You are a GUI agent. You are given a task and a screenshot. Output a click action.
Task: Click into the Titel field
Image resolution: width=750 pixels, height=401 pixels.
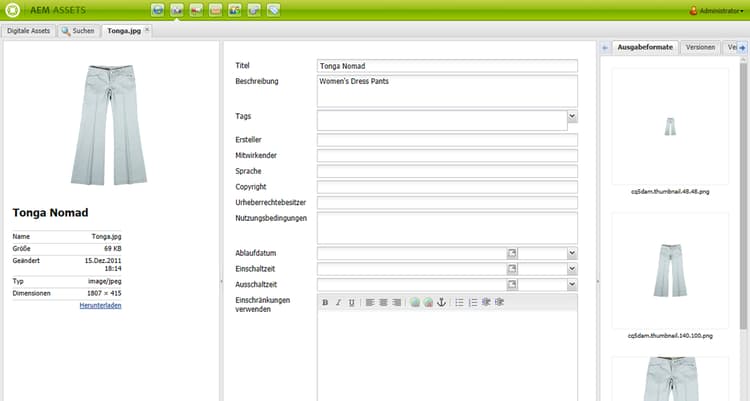pyautogui.click(x=447, y=66)
